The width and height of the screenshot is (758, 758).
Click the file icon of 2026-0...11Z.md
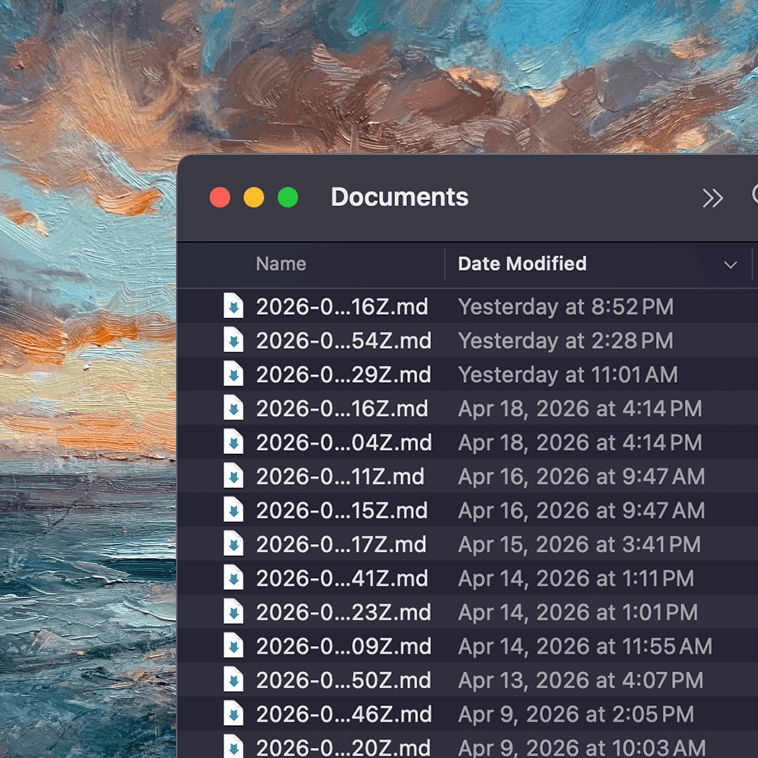(x=233, y=476)
